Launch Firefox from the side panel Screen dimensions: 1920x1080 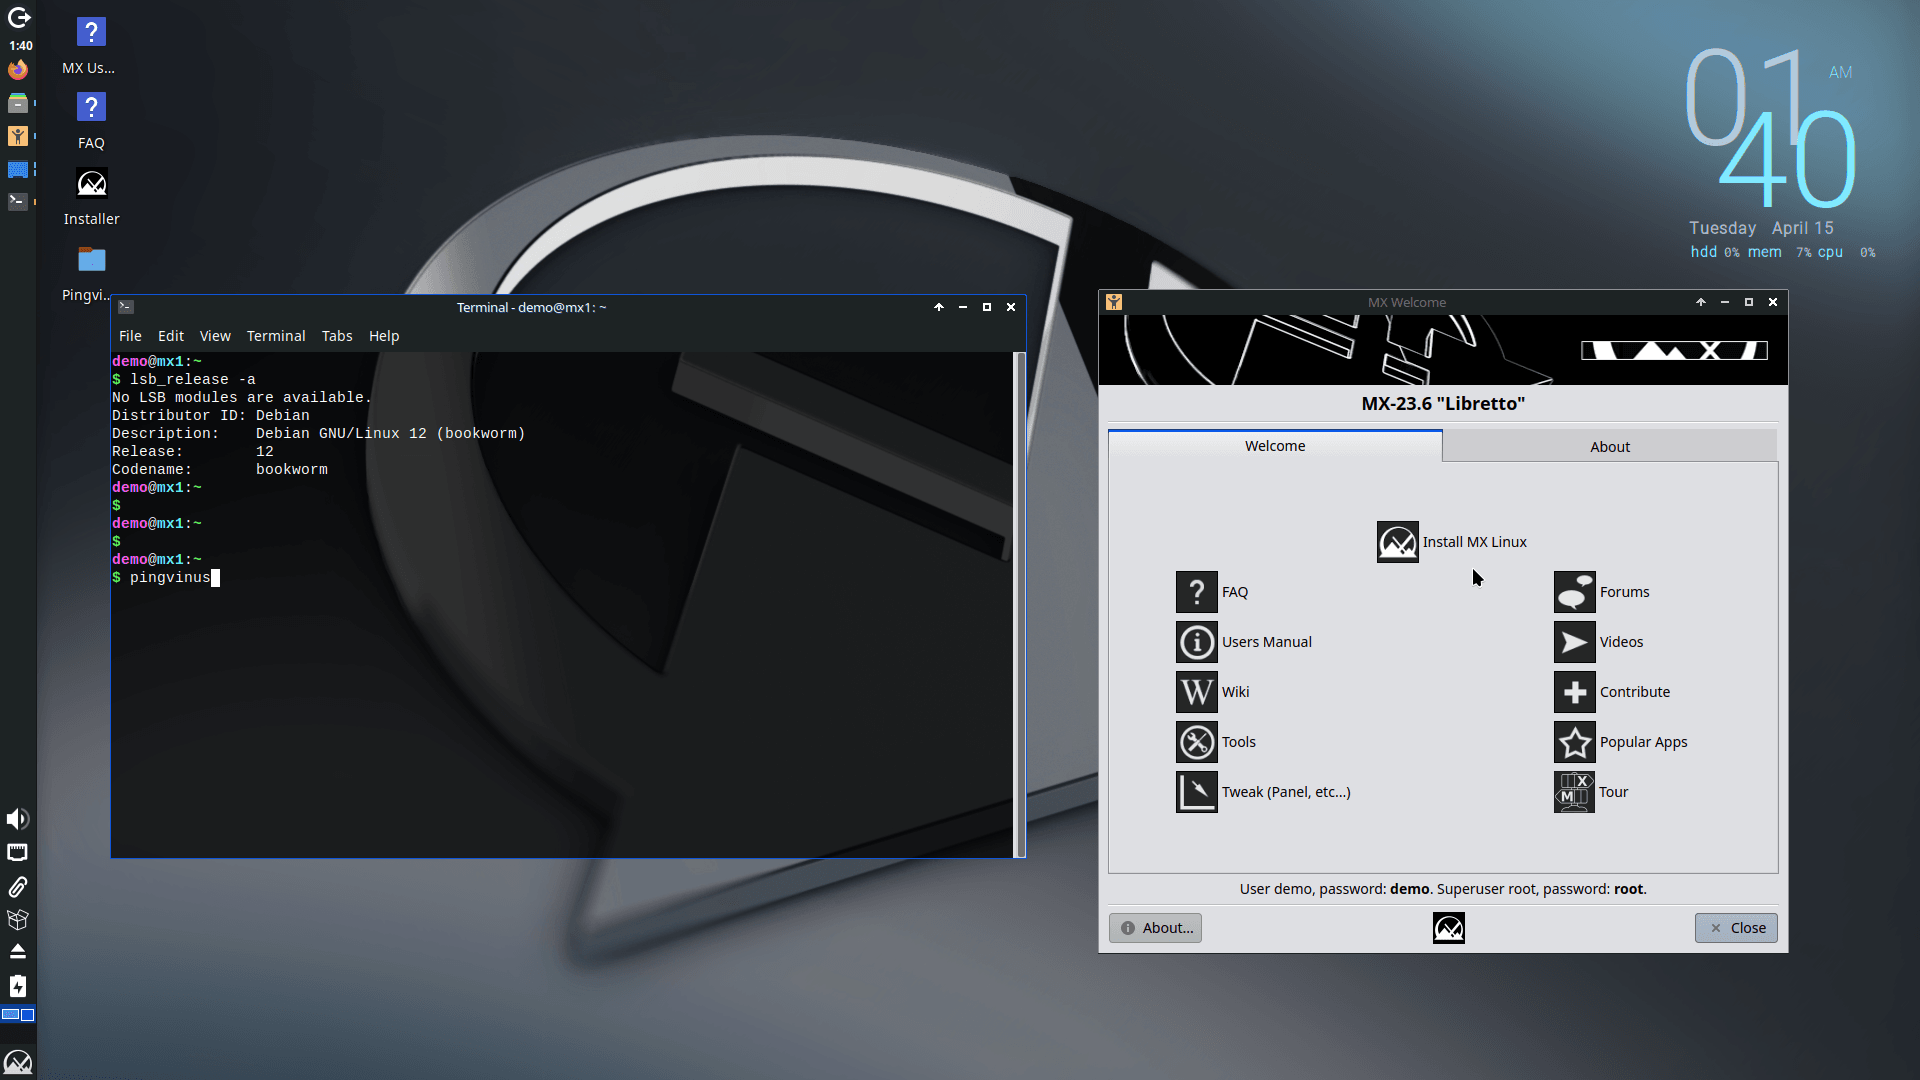point(18,70)
